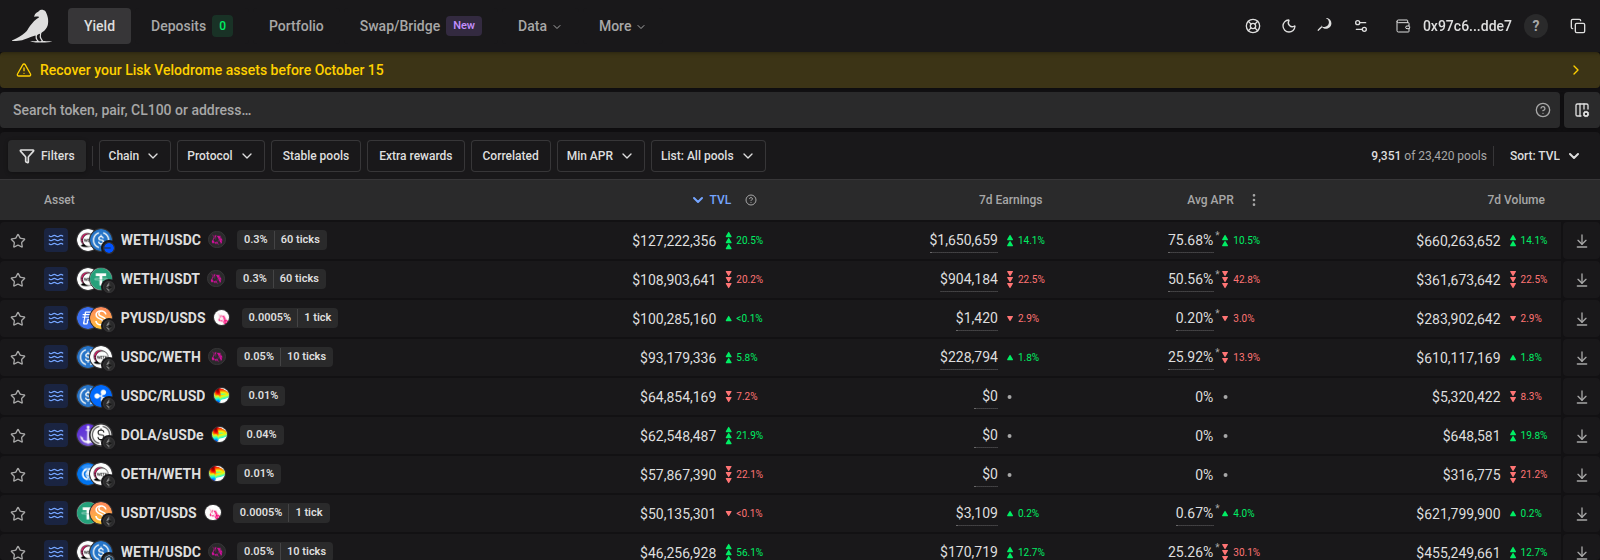This screenshot has width=1600, height=560.
Task: Open settings sliders icon in the header
Action: 1361,26
